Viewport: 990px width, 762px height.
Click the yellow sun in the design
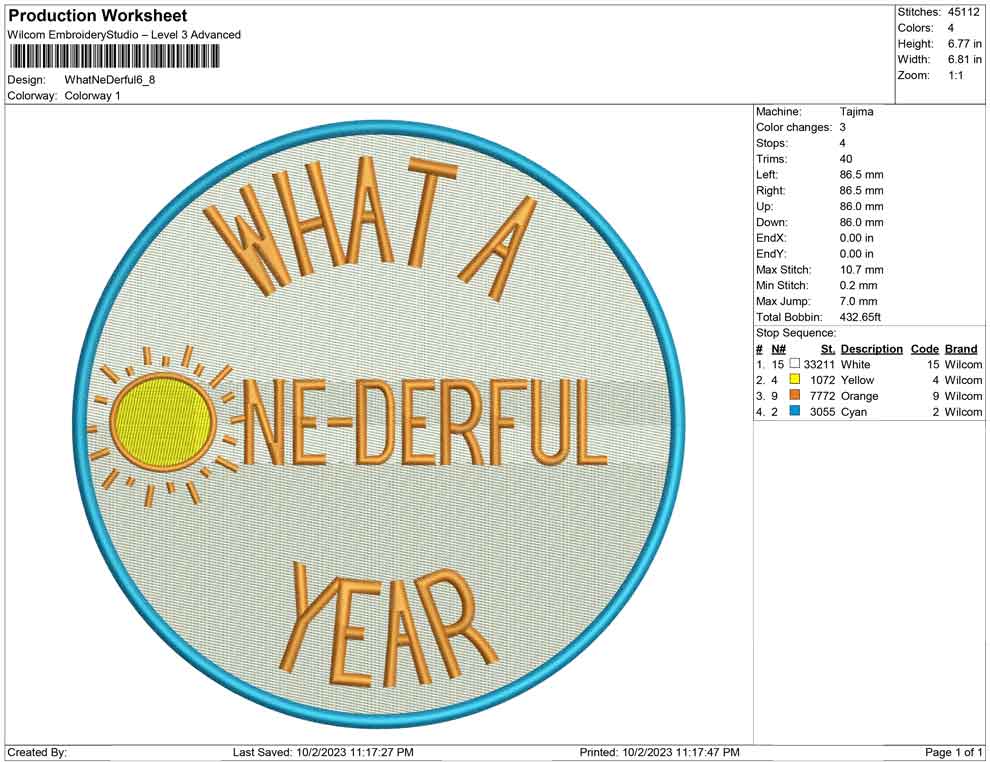[x=163, y=423]
